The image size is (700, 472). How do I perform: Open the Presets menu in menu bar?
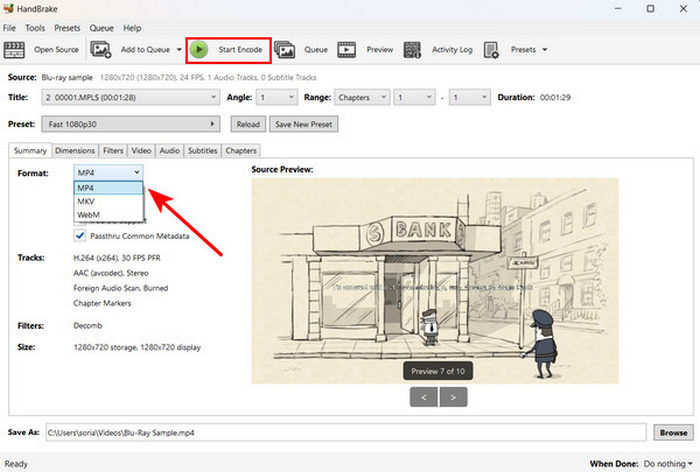pos(67,28)
